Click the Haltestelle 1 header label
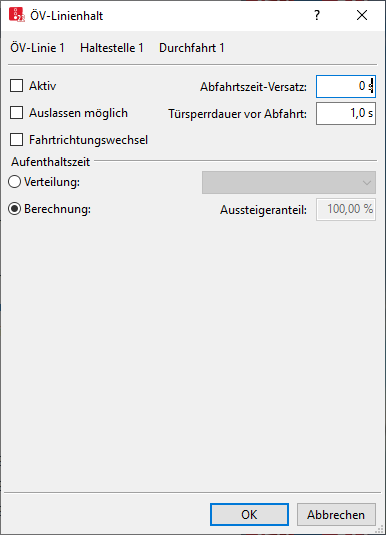Image resolution: width=386 pixels, height=535 pixels. click(112, 48)
